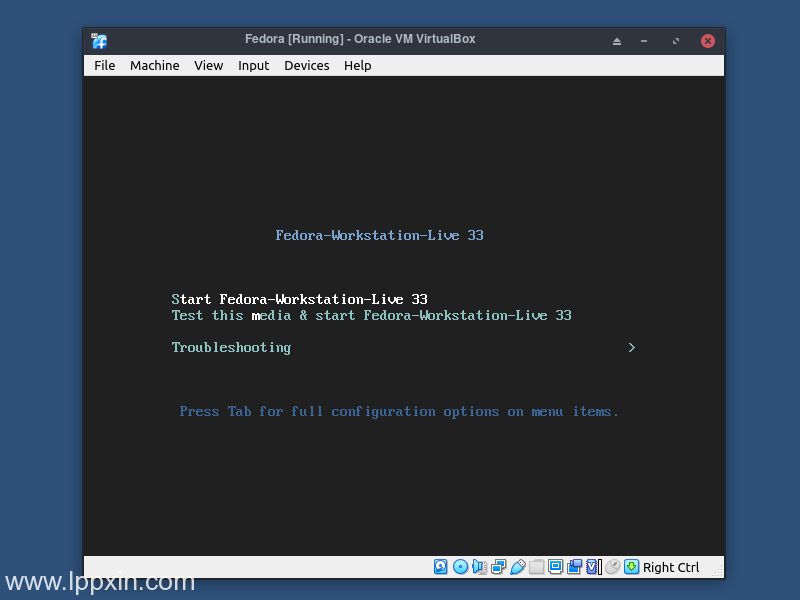Close the Fedora VirtualBox window
800x600 pixels.
pos(708,41)
